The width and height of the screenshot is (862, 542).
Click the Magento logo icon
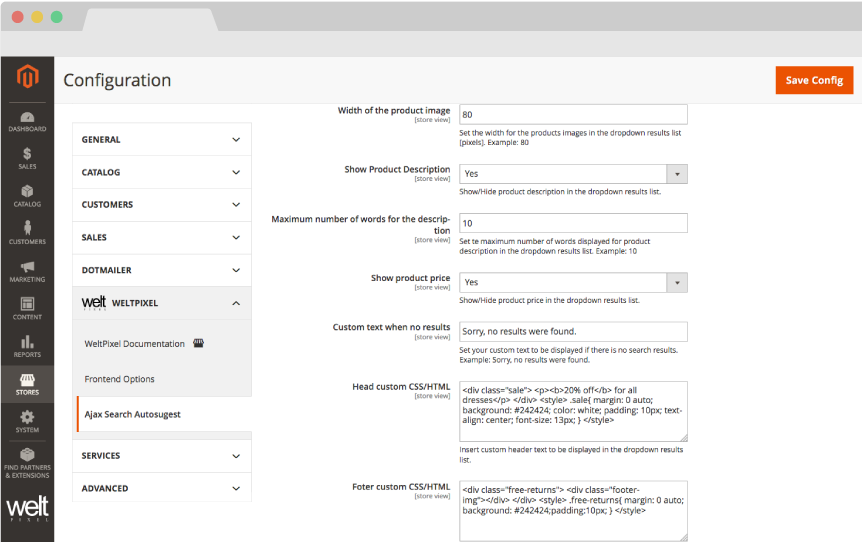(27, 77)
